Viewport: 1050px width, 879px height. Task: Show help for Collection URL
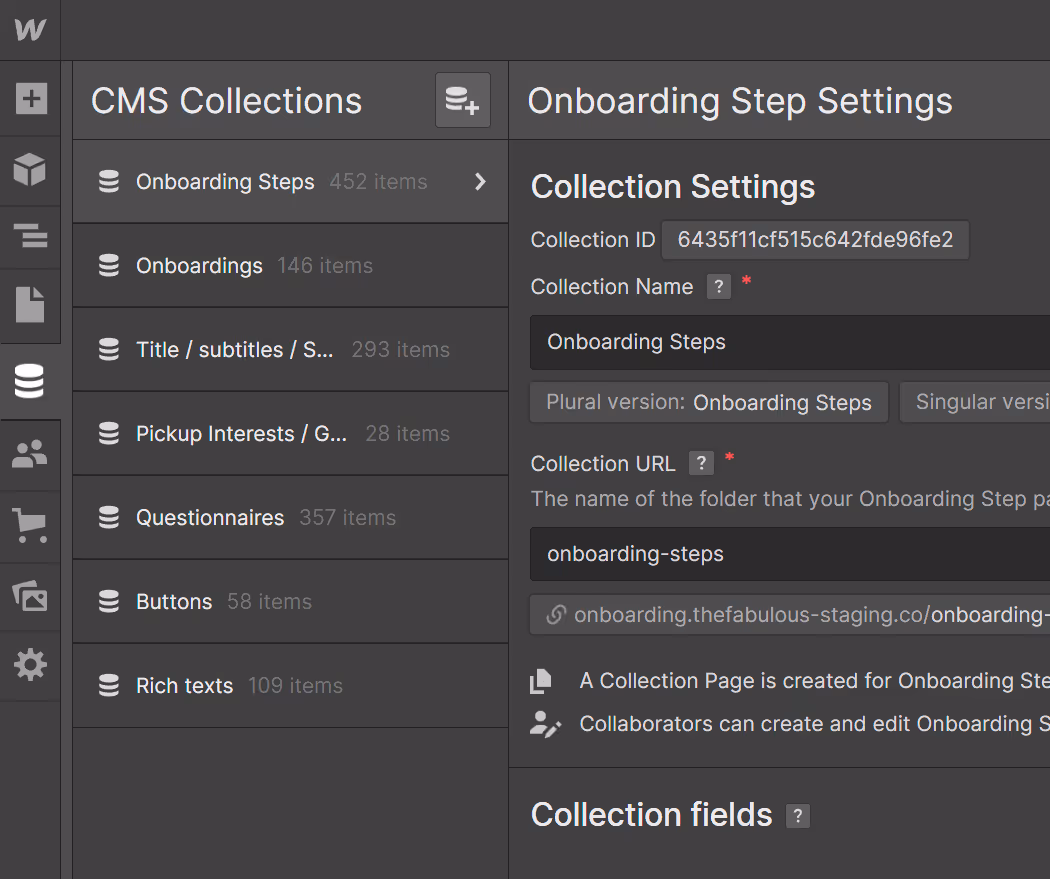(701, 463)
